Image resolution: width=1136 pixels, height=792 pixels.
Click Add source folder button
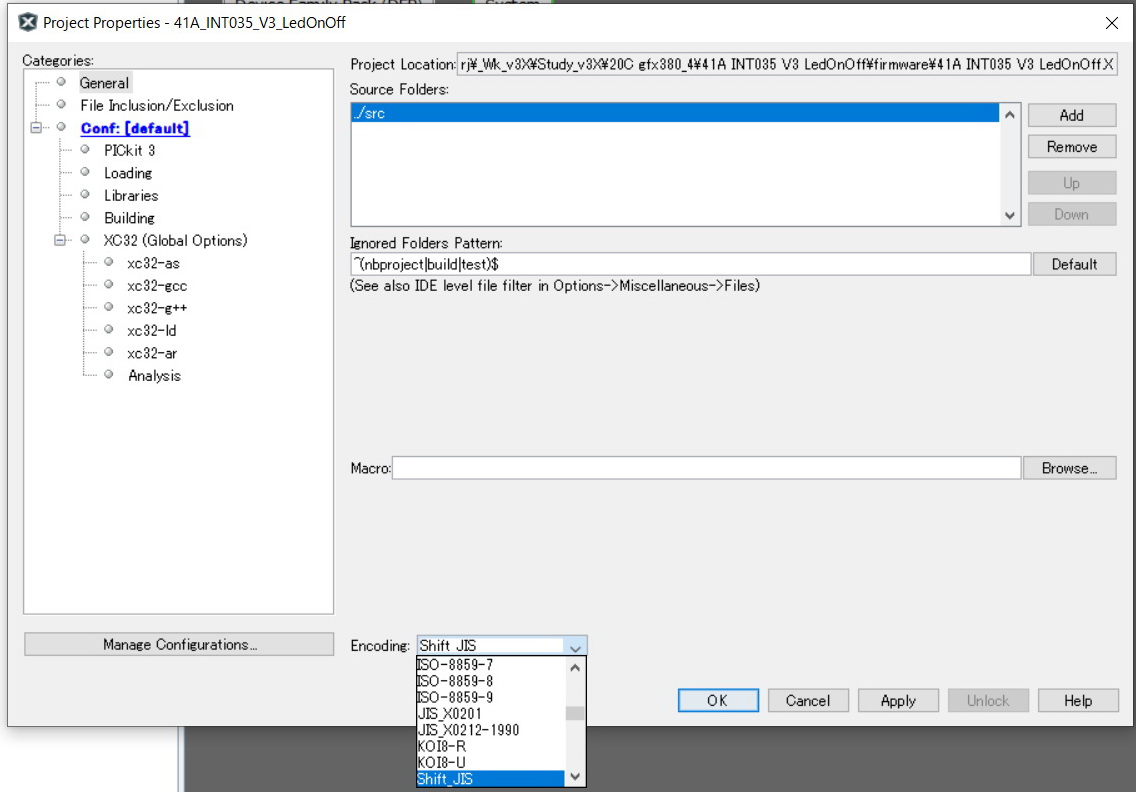click(x=1071, y=115)
